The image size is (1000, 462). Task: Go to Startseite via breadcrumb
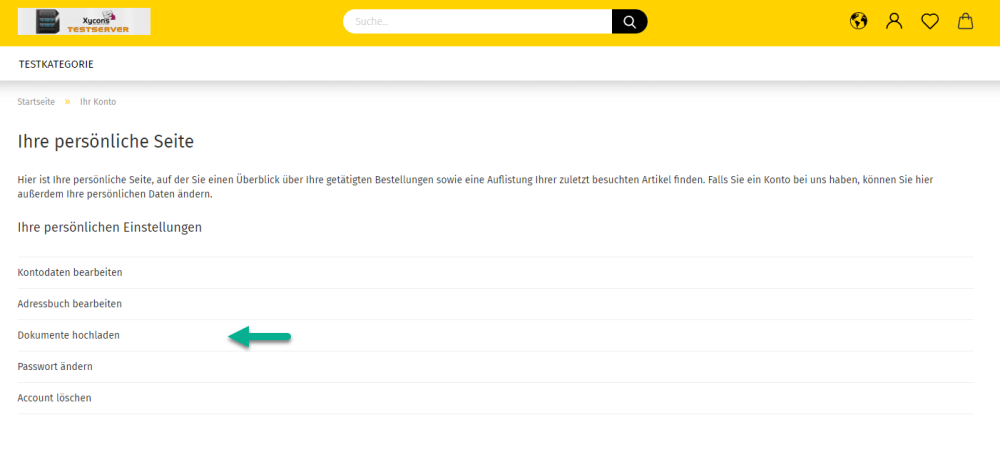point(36,102)
